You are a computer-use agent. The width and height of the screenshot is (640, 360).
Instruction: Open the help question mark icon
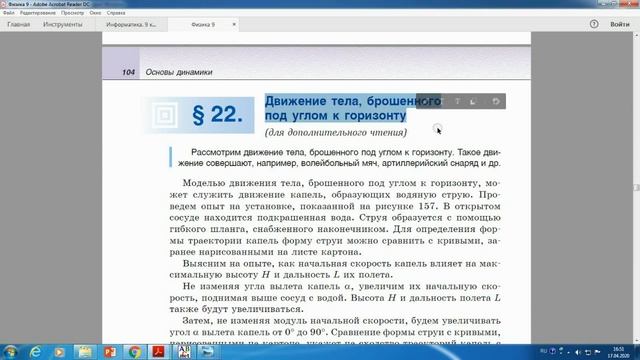(594, 24)
